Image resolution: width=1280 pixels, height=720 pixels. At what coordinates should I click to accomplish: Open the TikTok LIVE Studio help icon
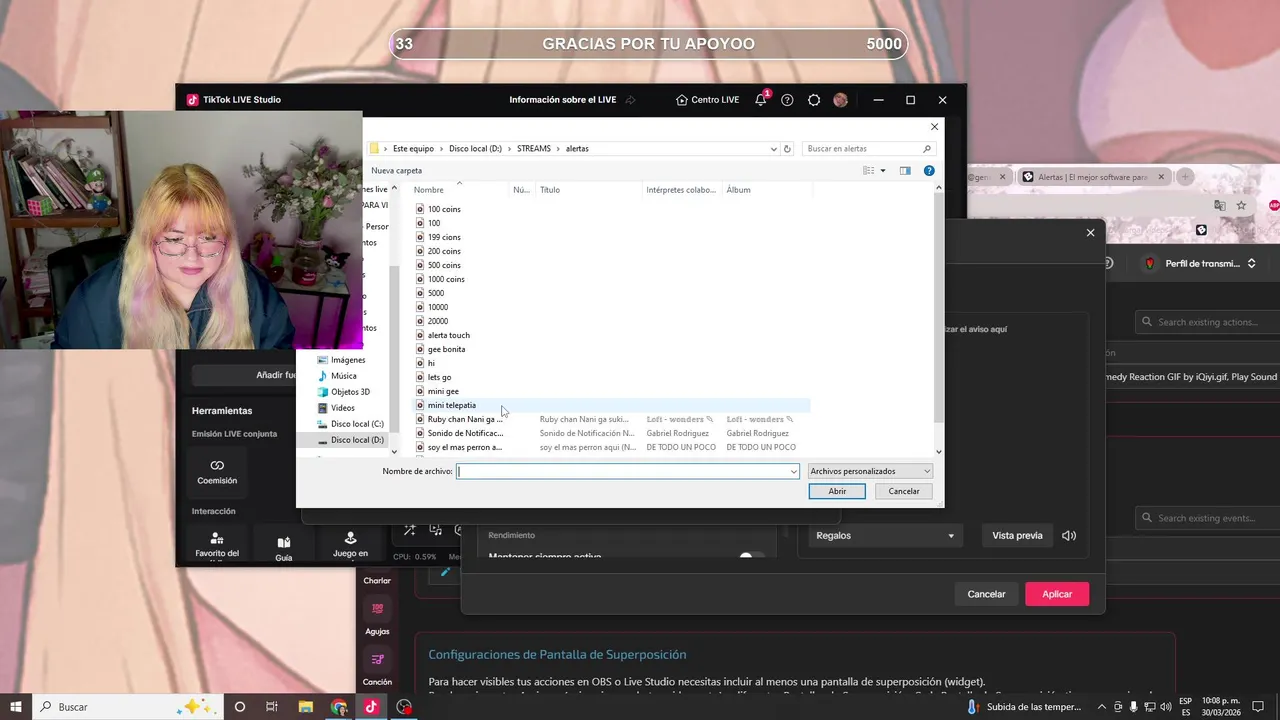click(x=787, y=100)
